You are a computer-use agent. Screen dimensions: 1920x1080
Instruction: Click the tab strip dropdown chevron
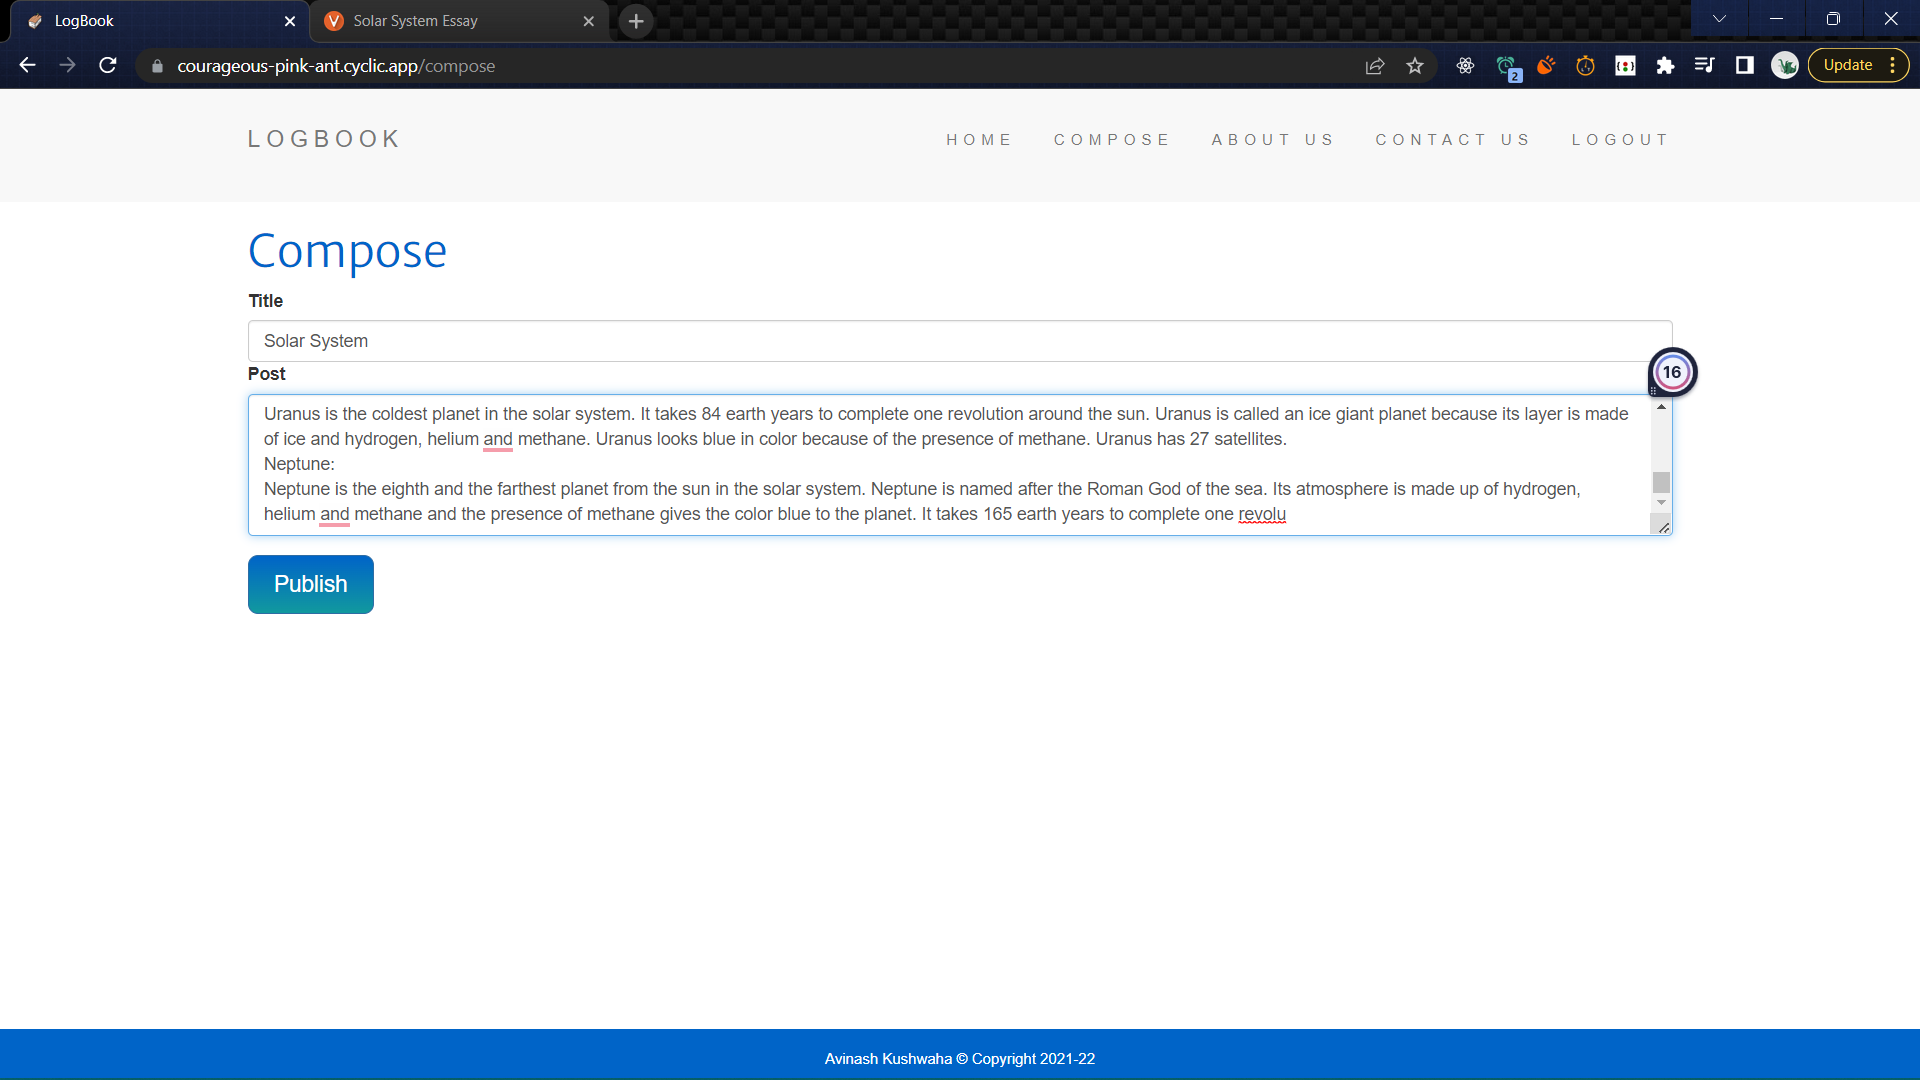coord(1719,18)
